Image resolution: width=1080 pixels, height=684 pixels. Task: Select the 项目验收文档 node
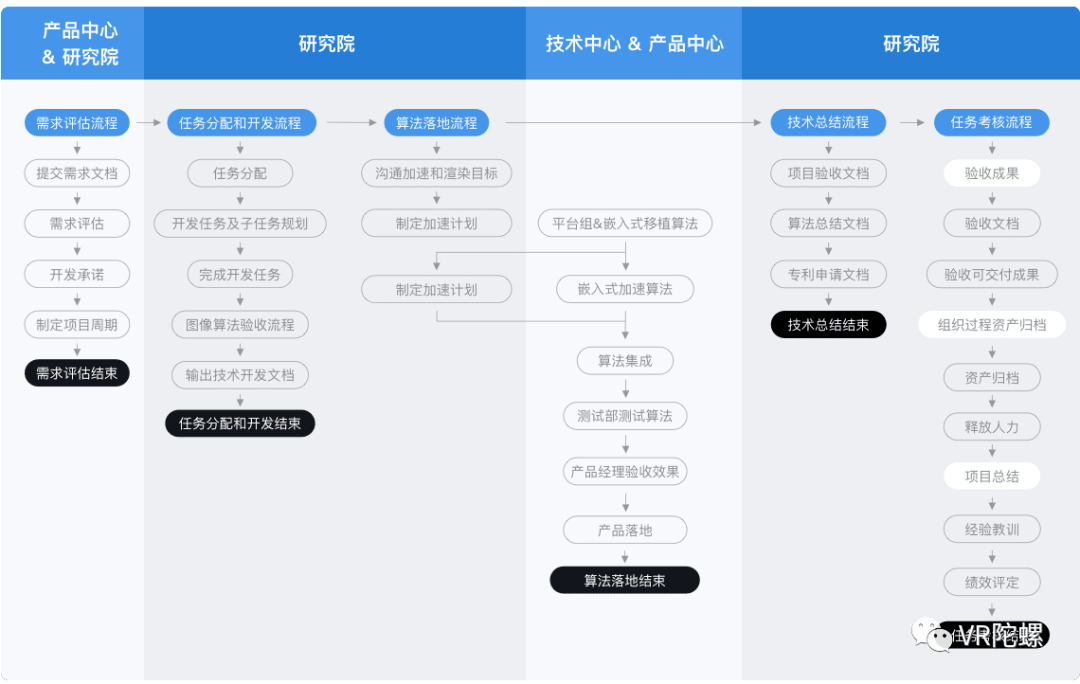829,173
